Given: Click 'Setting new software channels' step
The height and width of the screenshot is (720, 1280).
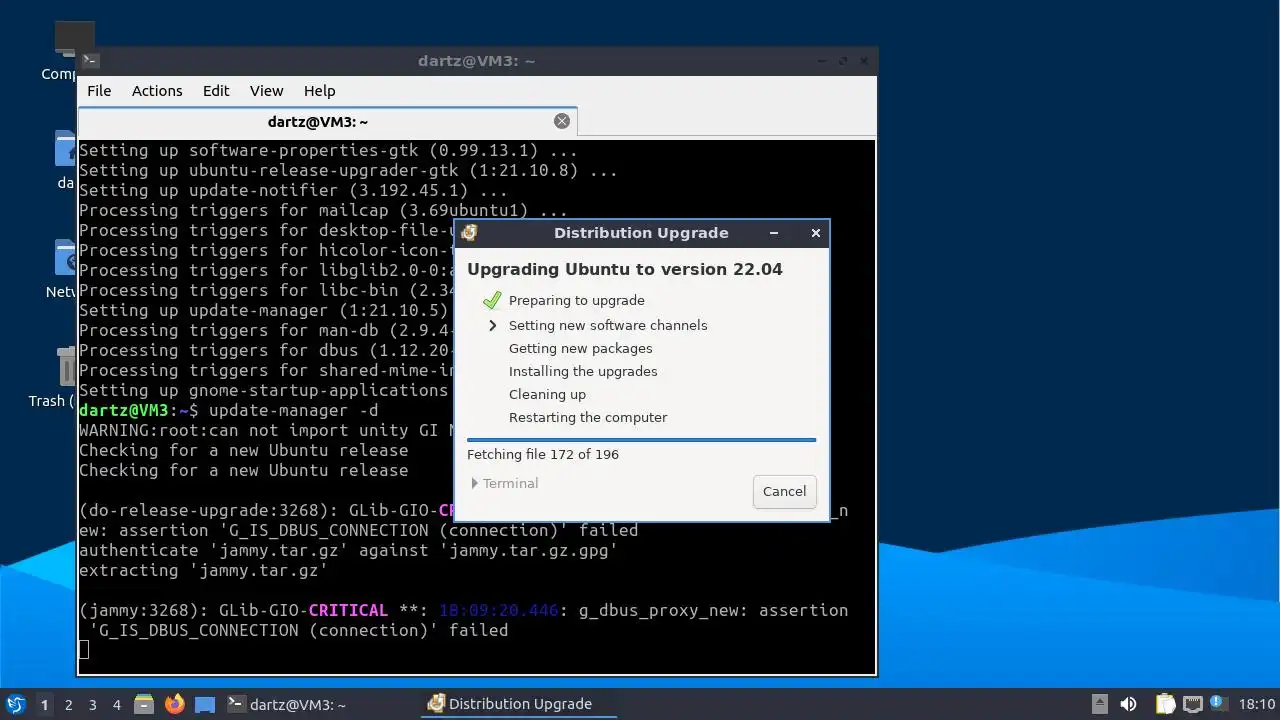Looking at the screenshot, I should pos(607,325).
